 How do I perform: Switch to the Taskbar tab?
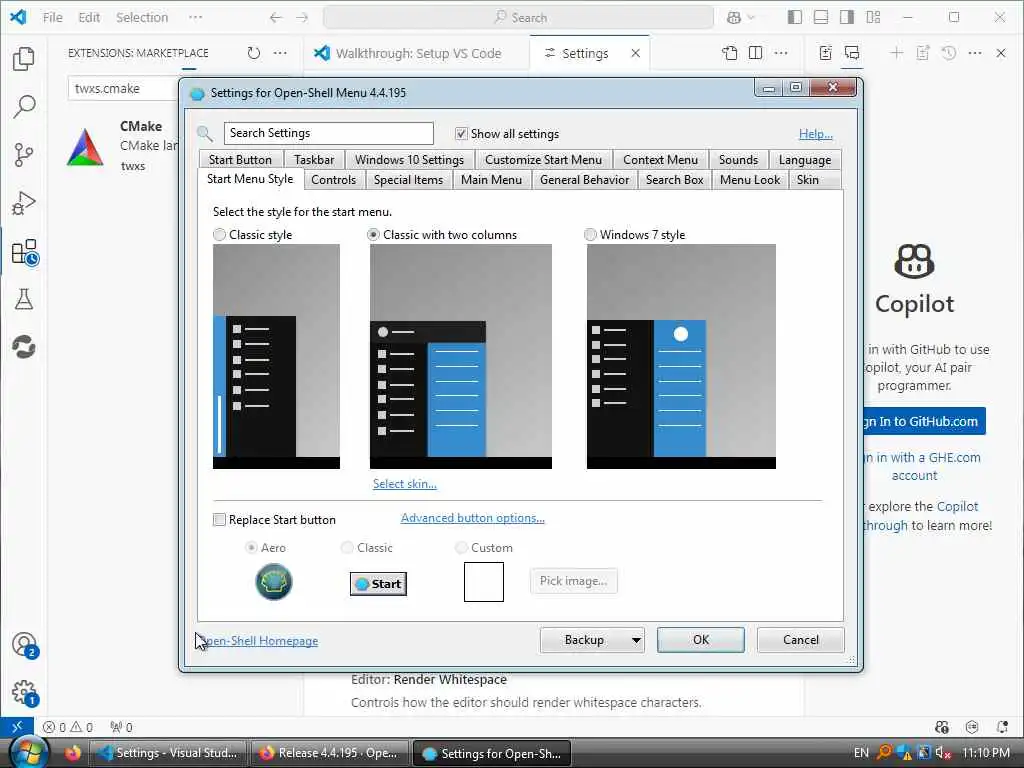click(x=314, y=160)
